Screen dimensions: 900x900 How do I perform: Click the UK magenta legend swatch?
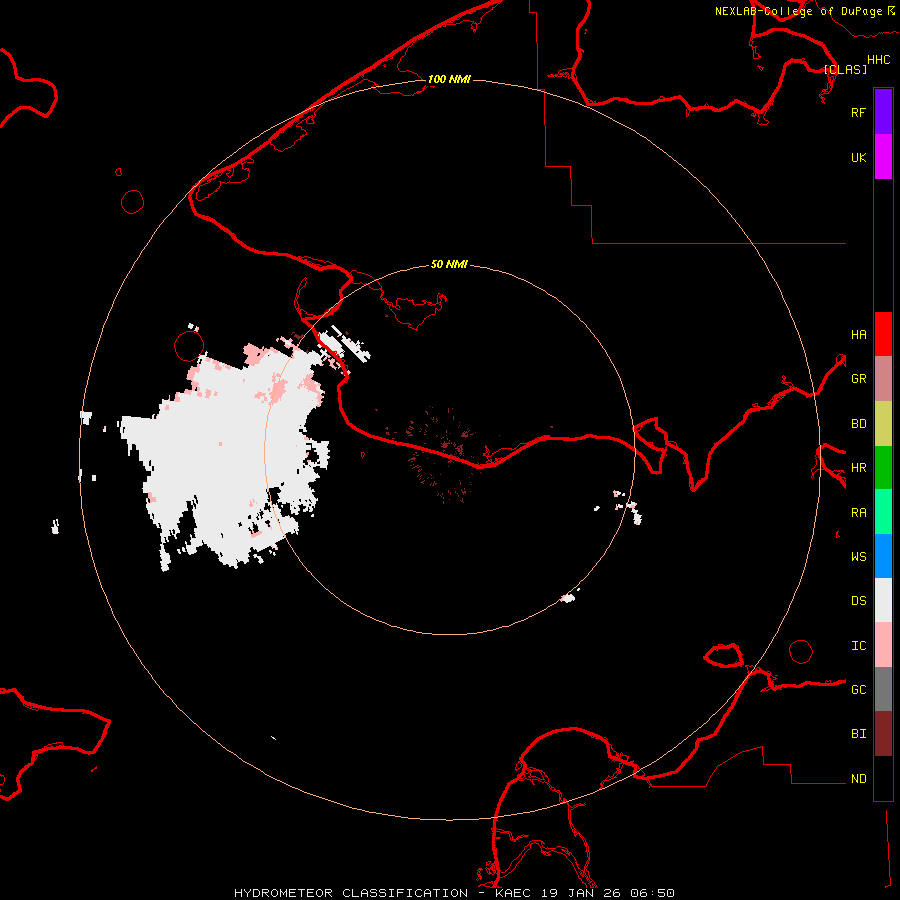883,157
